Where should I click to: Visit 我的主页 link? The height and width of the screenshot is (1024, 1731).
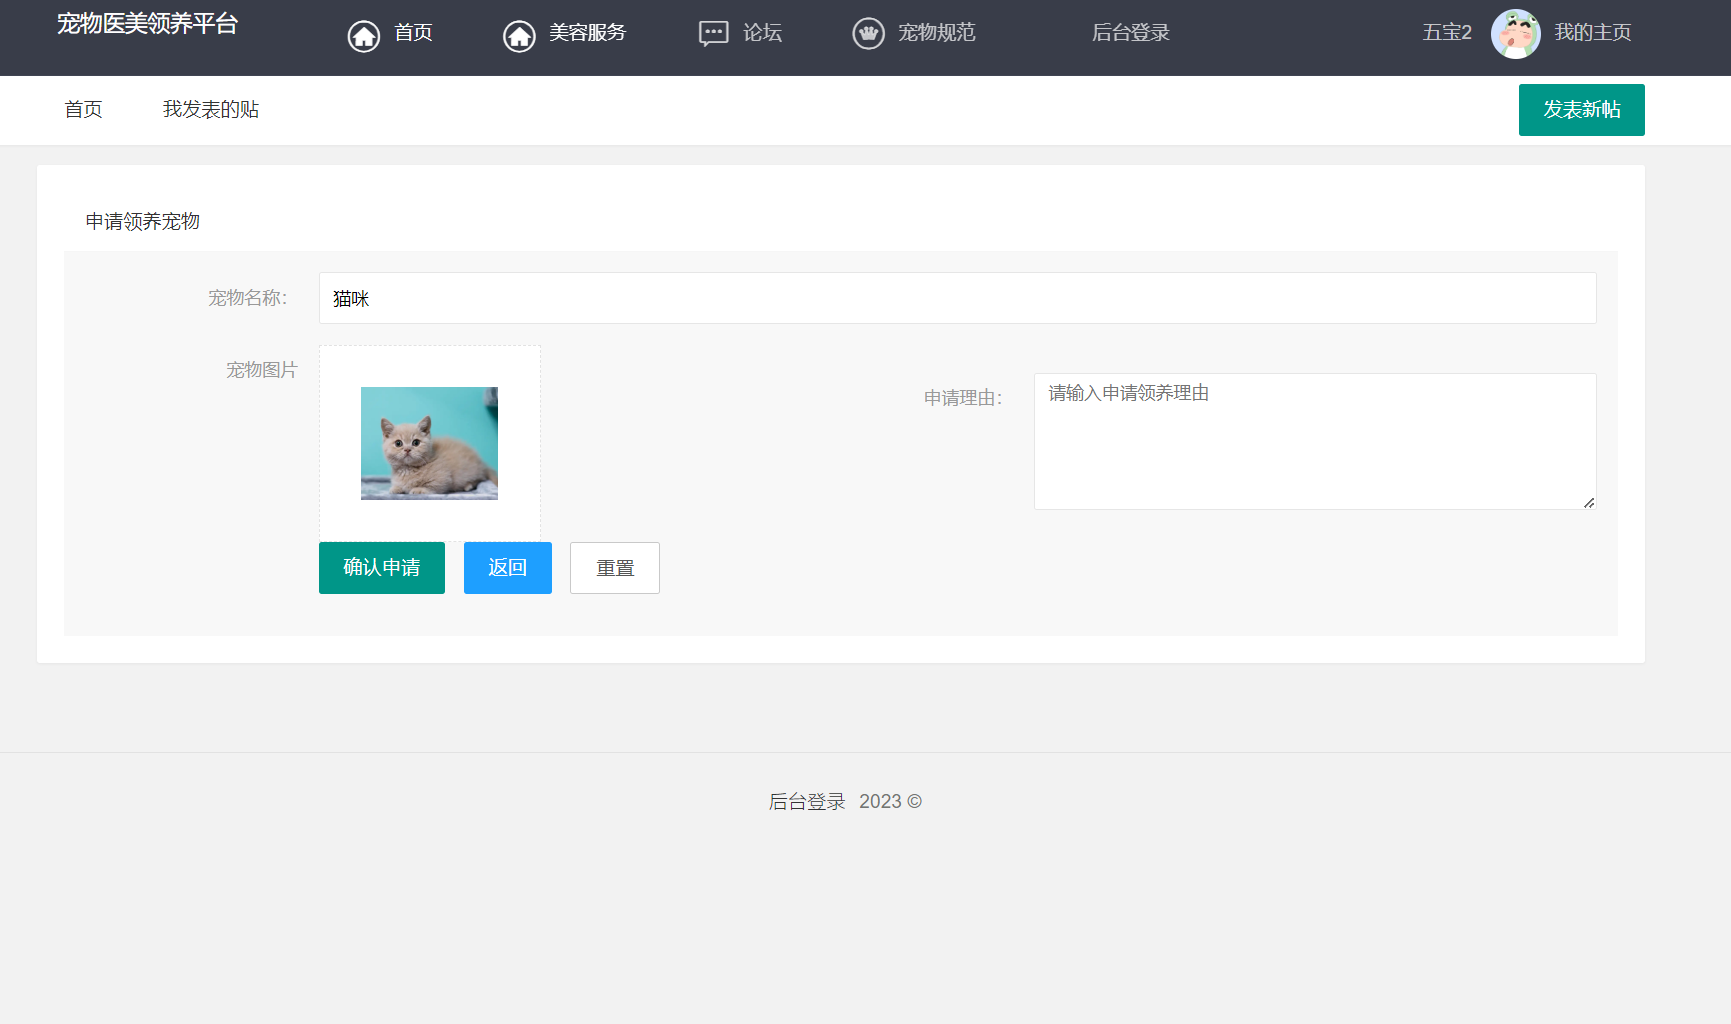pyautogui.click(x=1593, y=32)
